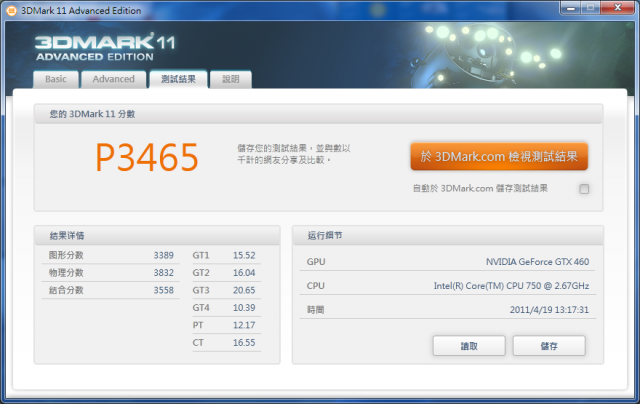Click the GT1 result 15.52
The image size is (640, 404).
coord(244,255)
